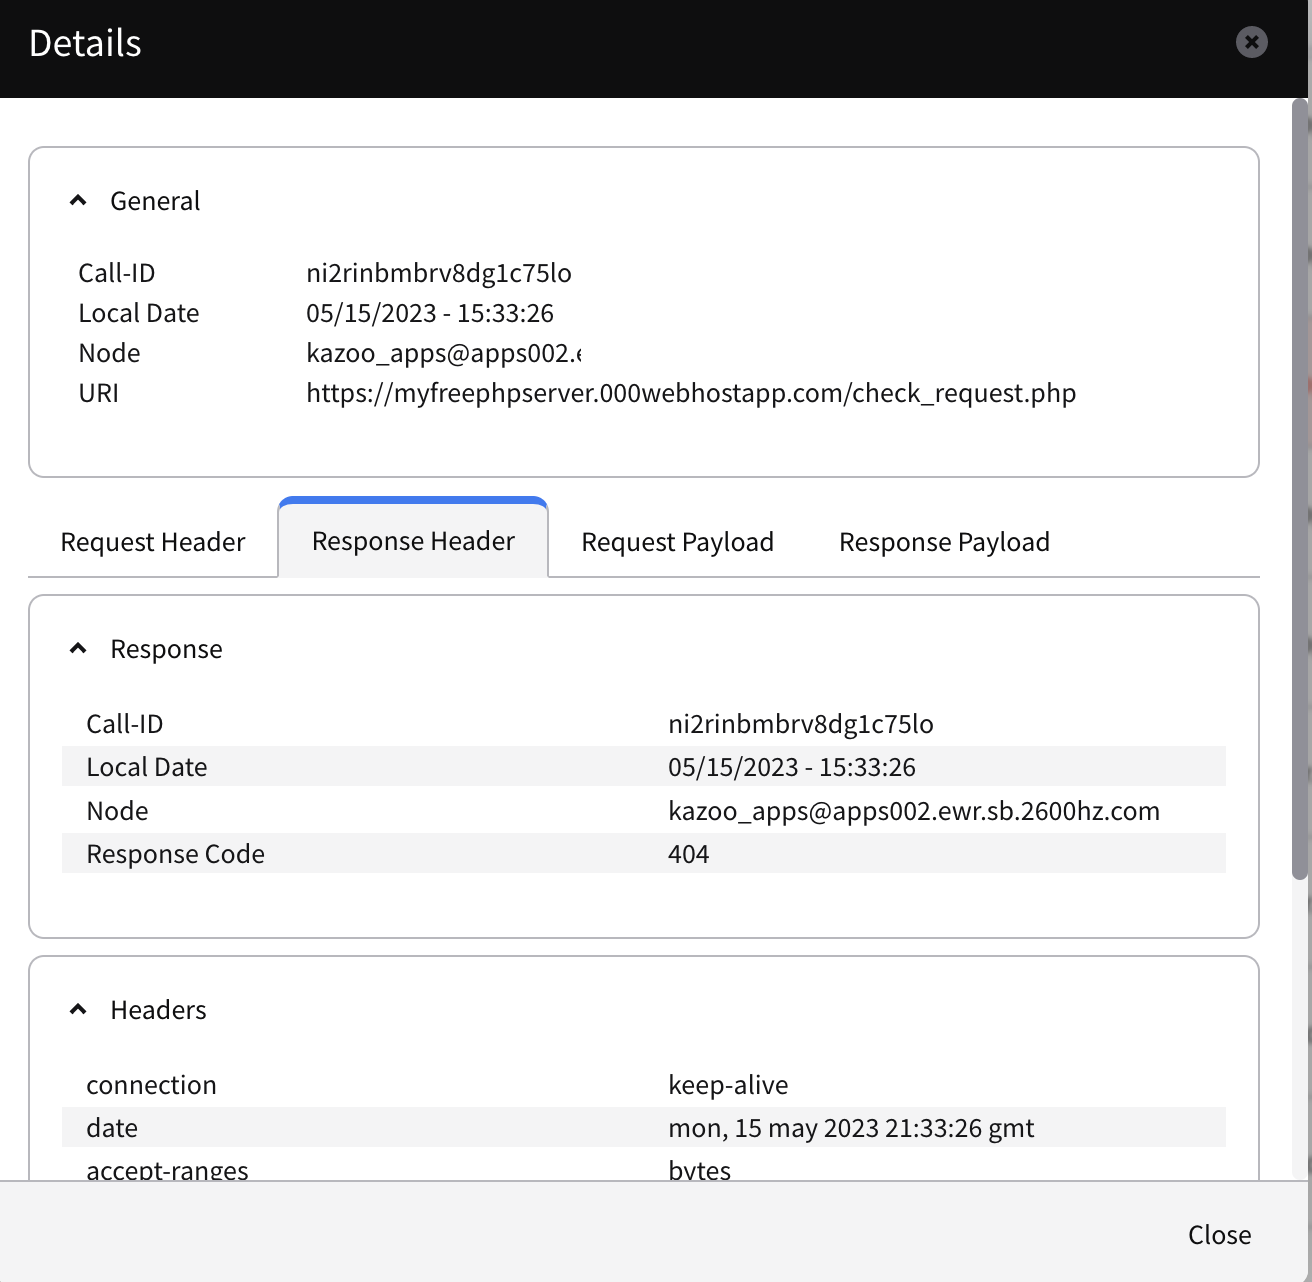Open the Response Payload tab
The image size is (1312, 1282).
pyautogui.click(x=944, y=542)
